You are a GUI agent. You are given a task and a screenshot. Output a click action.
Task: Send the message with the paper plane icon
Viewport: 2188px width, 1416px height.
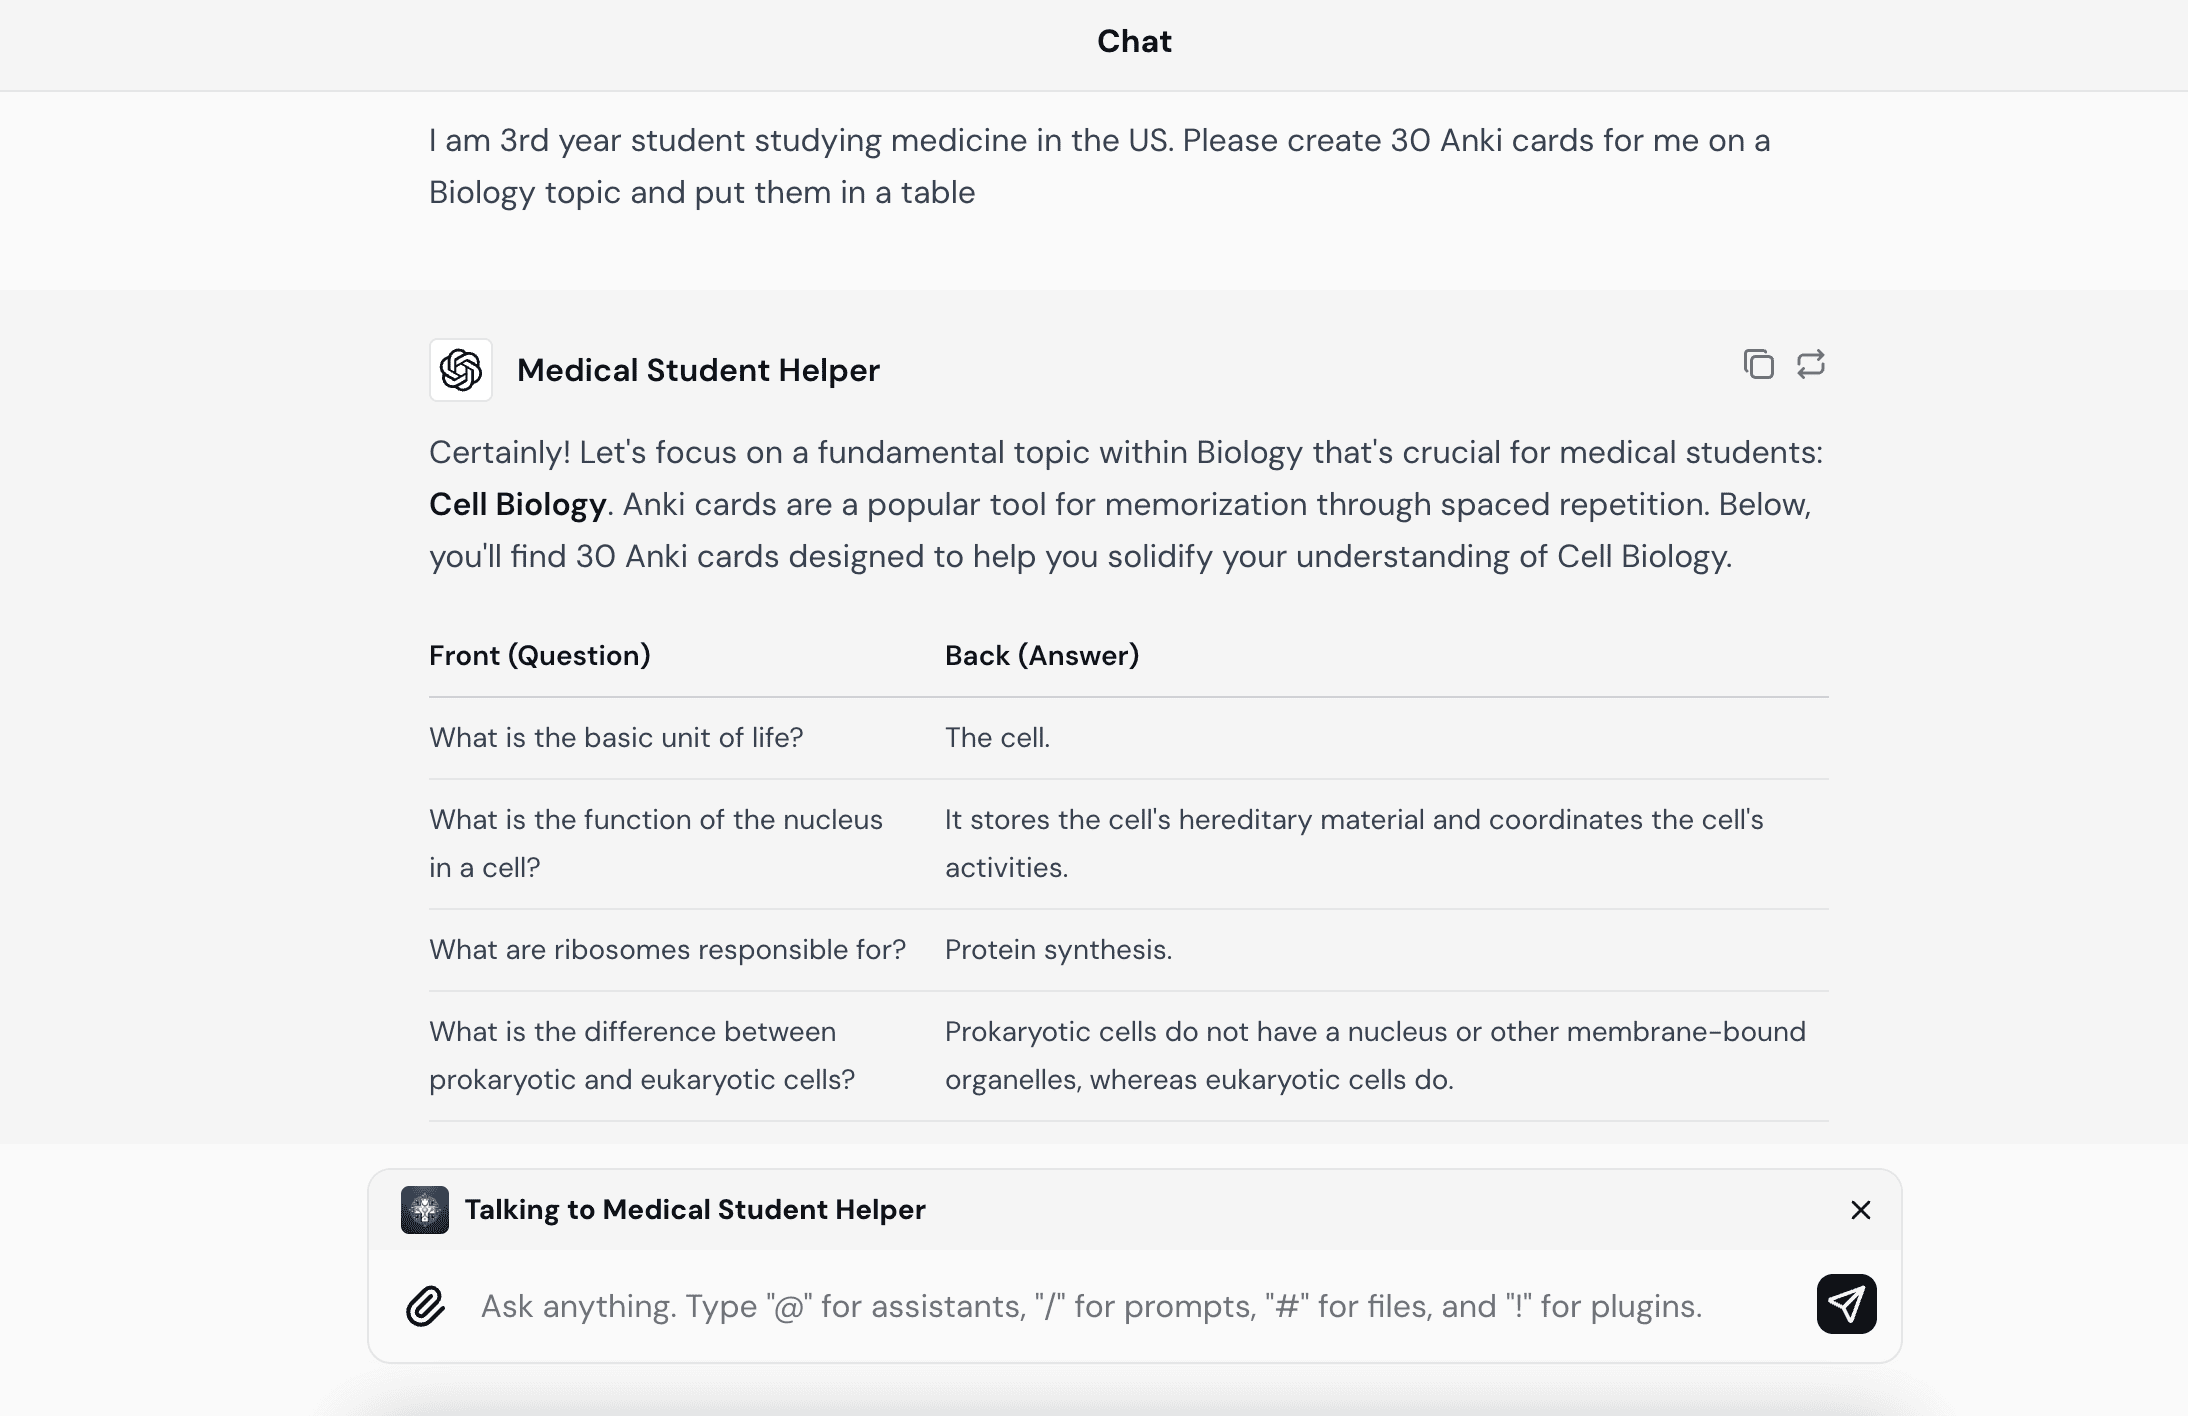(x=1846, y=1303)
